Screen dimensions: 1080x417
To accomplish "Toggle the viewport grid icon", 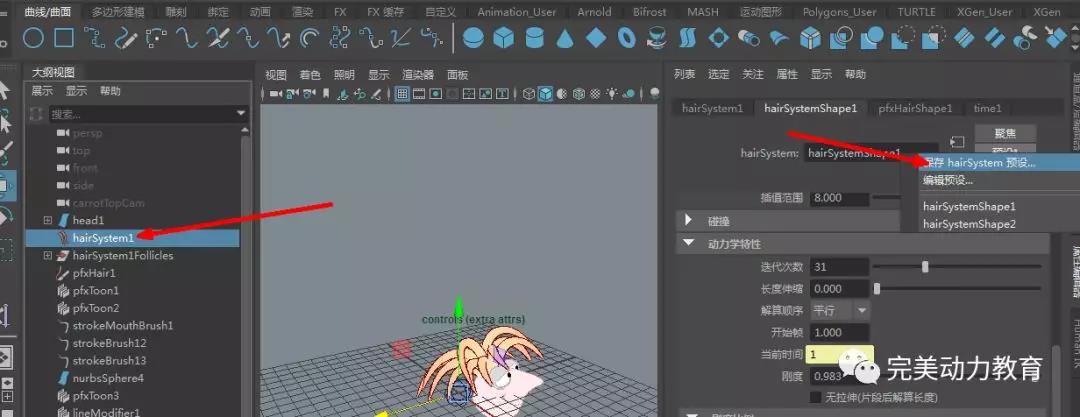I will [403, 94].
